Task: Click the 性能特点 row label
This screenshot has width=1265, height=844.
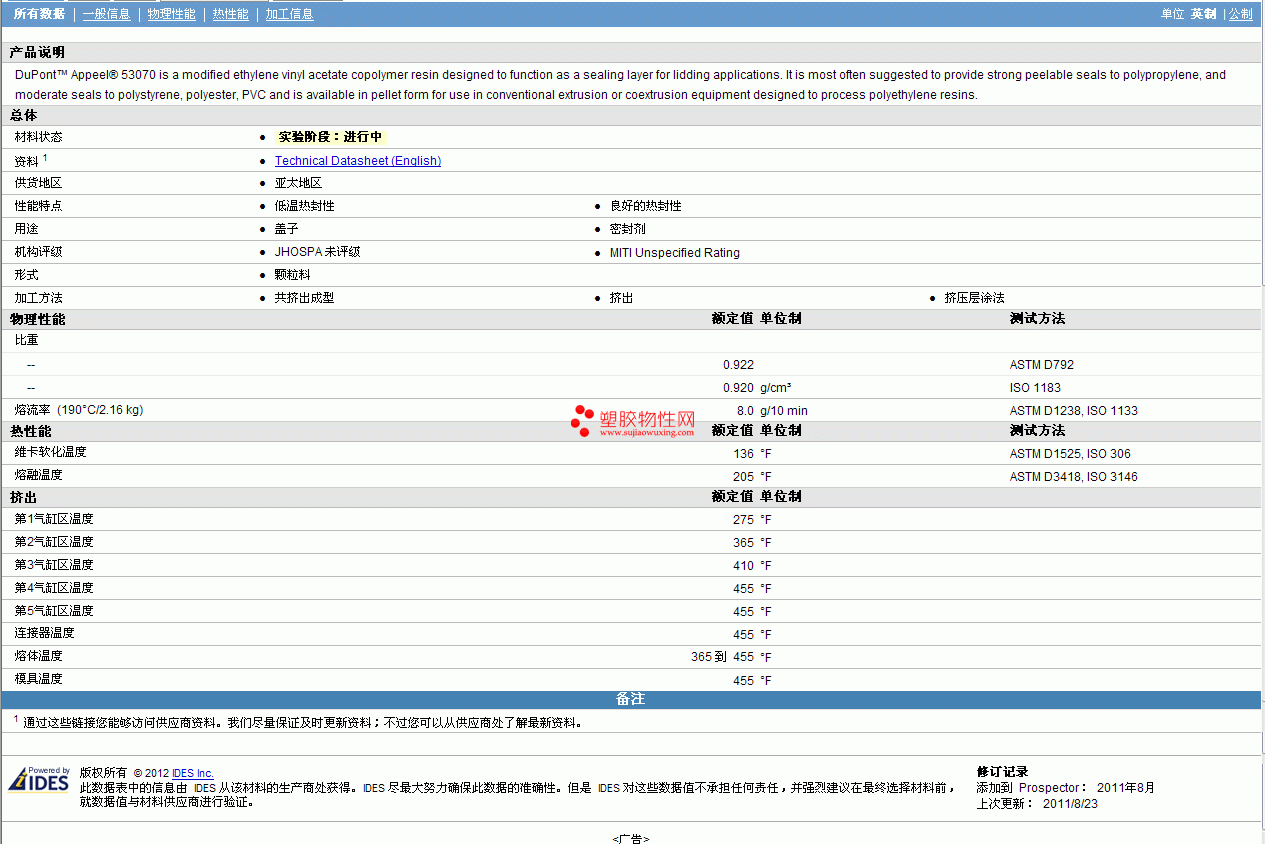Action: [38, 206]
